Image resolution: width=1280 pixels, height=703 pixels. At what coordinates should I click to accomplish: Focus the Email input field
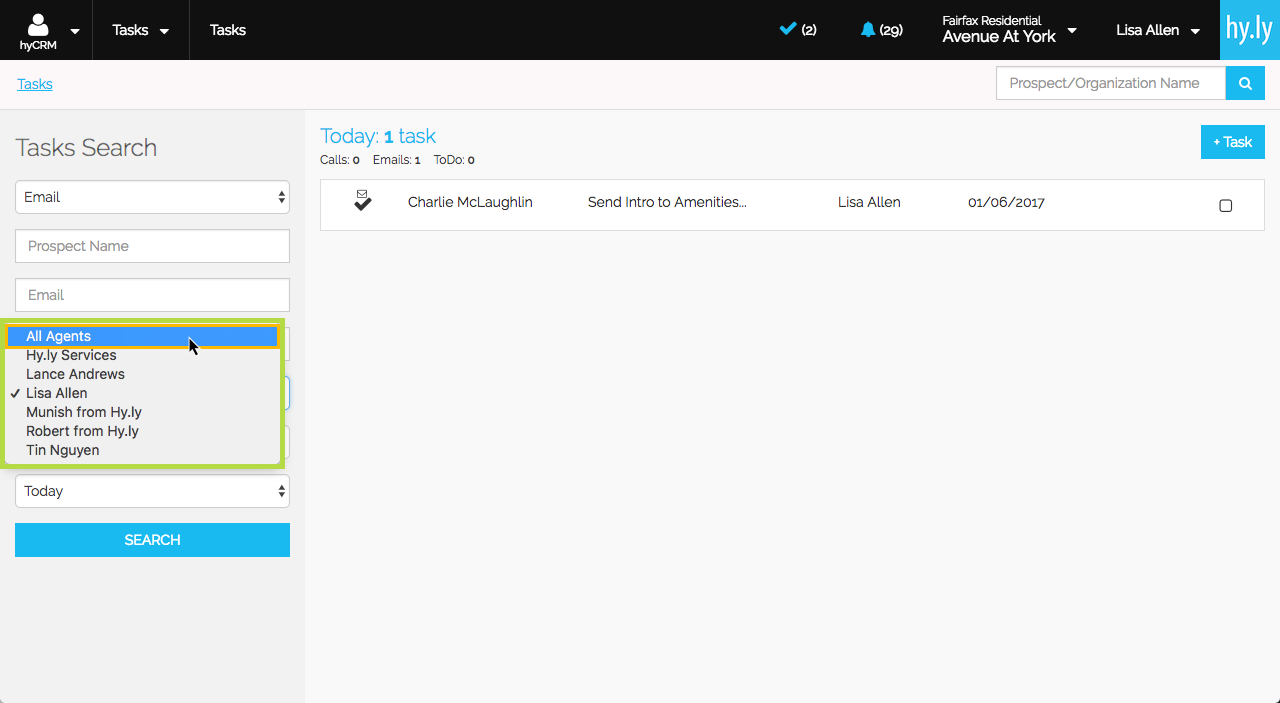tap(152, 295)
